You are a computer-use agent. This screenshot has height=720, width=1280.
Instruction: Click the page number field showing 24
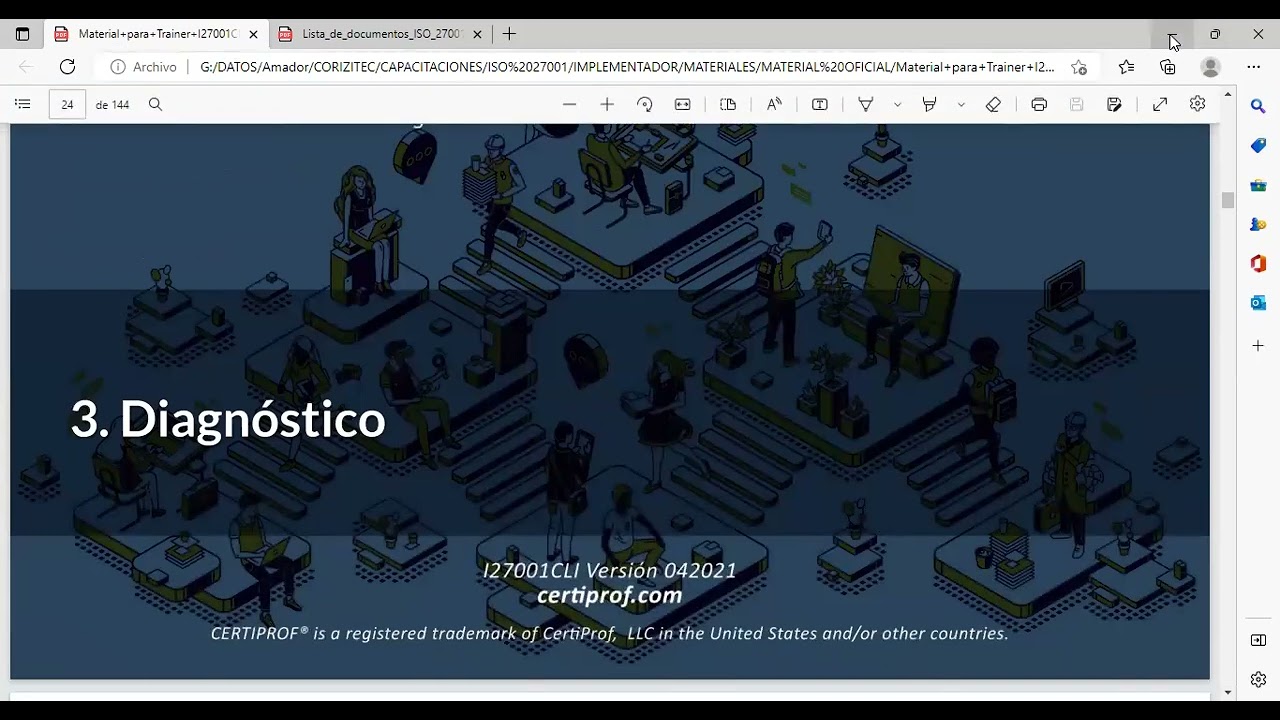click(67, 104)
